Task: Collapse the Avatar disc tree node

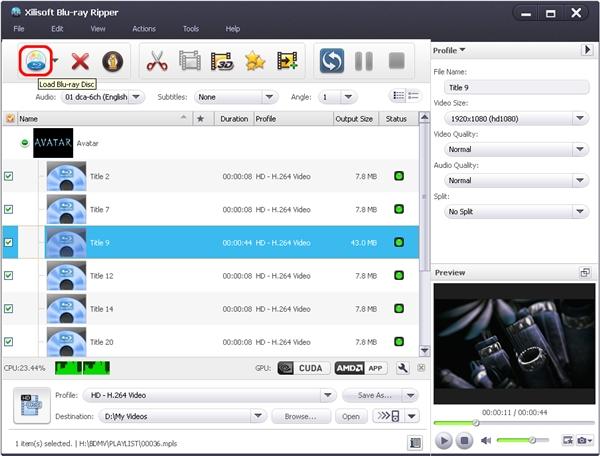Action: pos(24,143)
